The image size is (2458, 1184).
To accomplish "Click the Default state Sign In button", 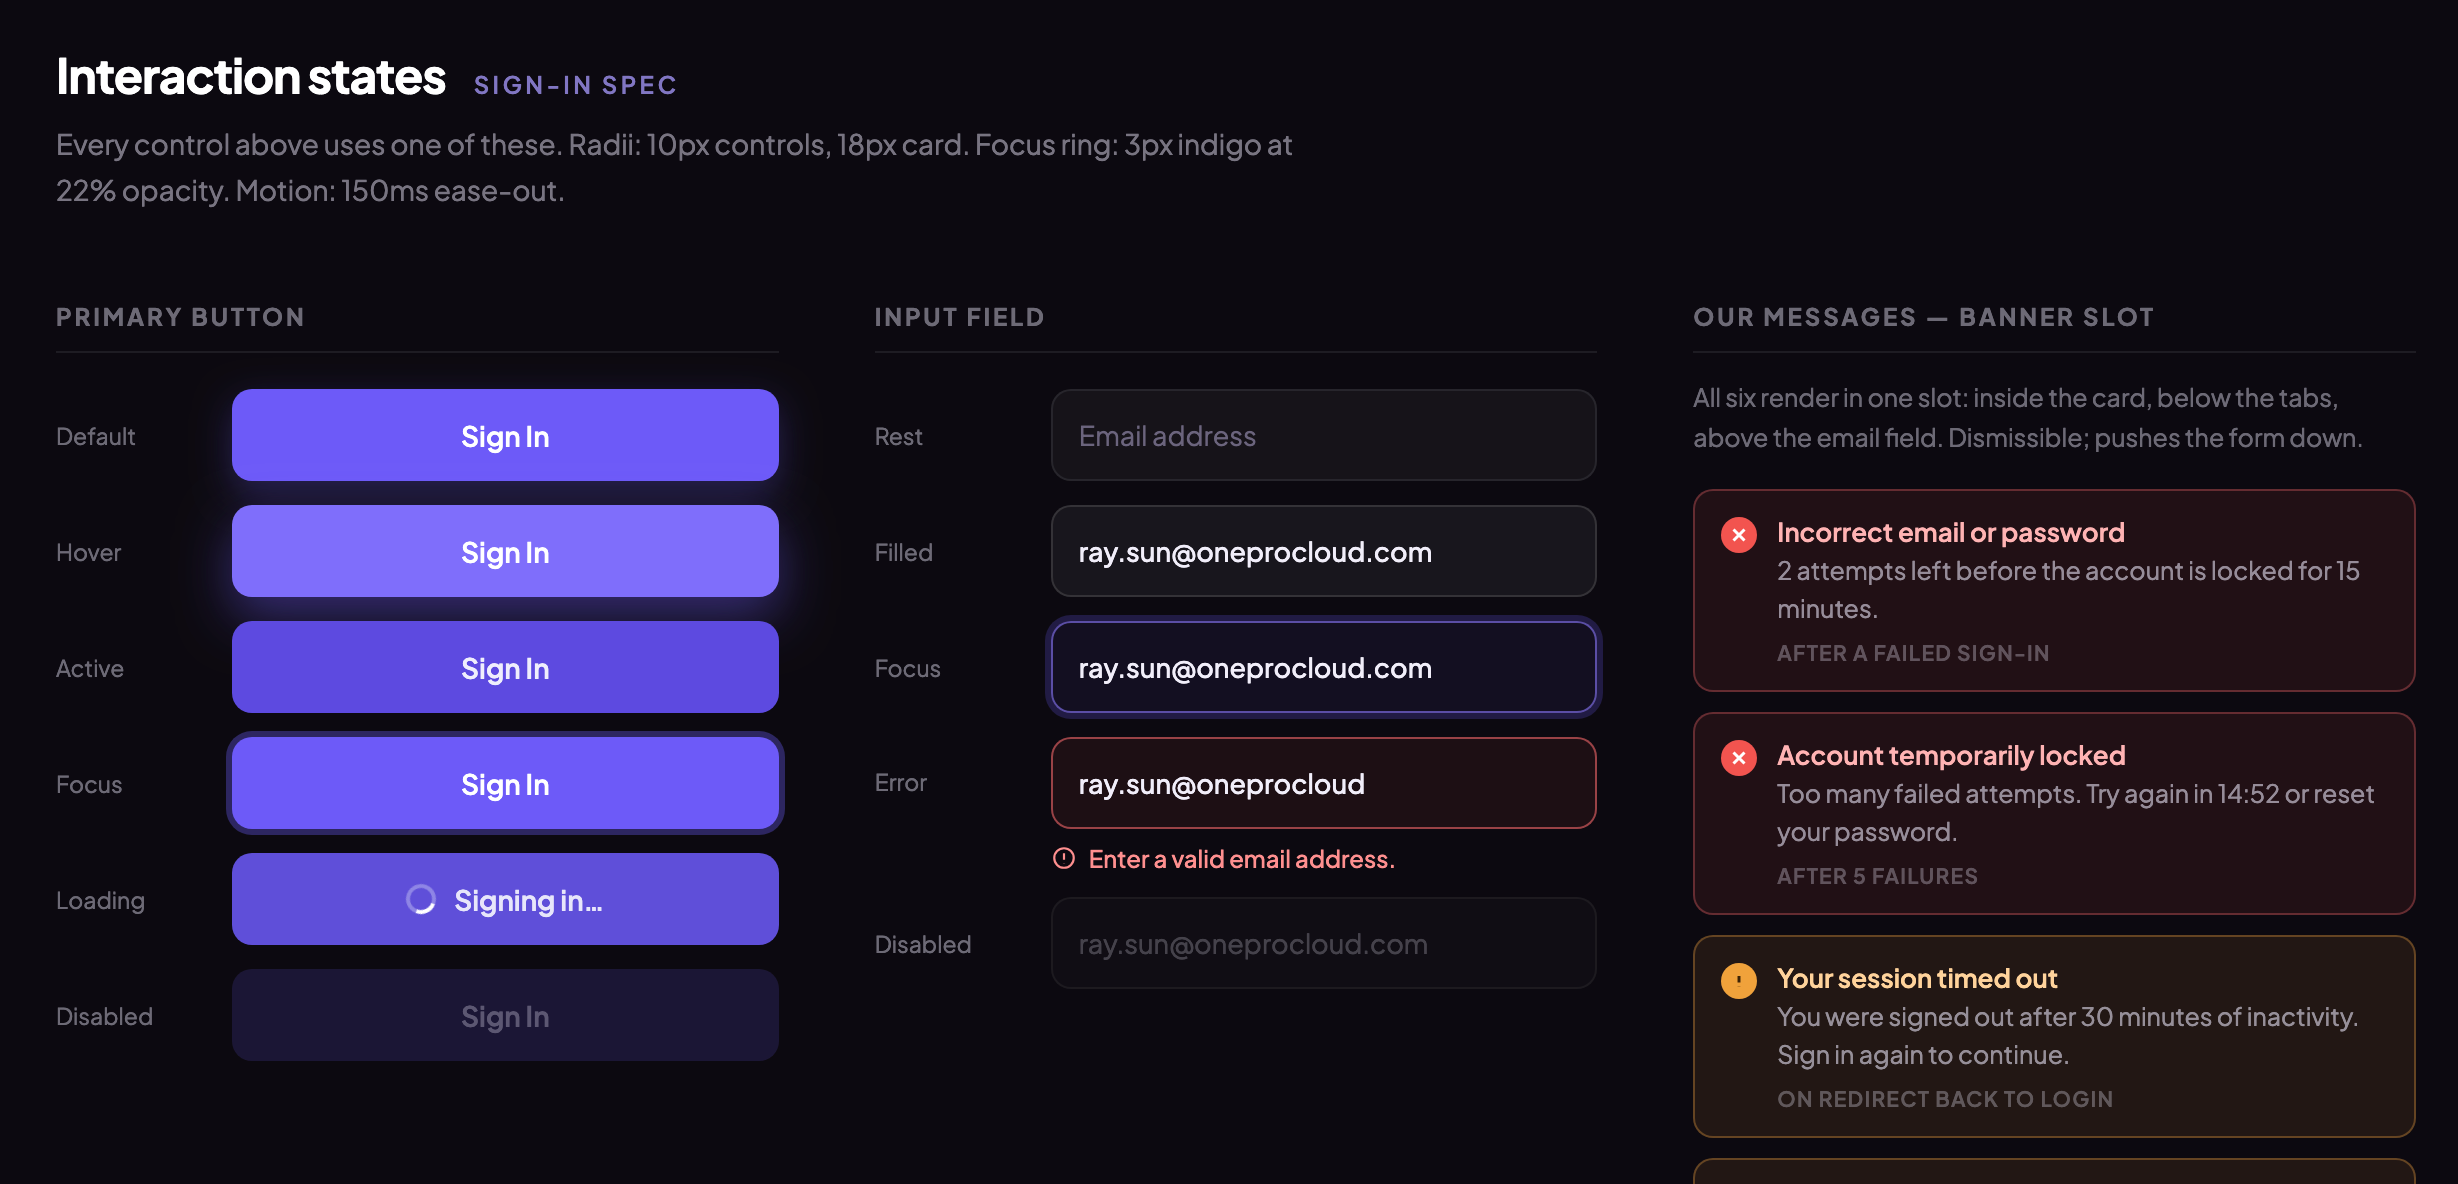I will (x=505, y=435).
